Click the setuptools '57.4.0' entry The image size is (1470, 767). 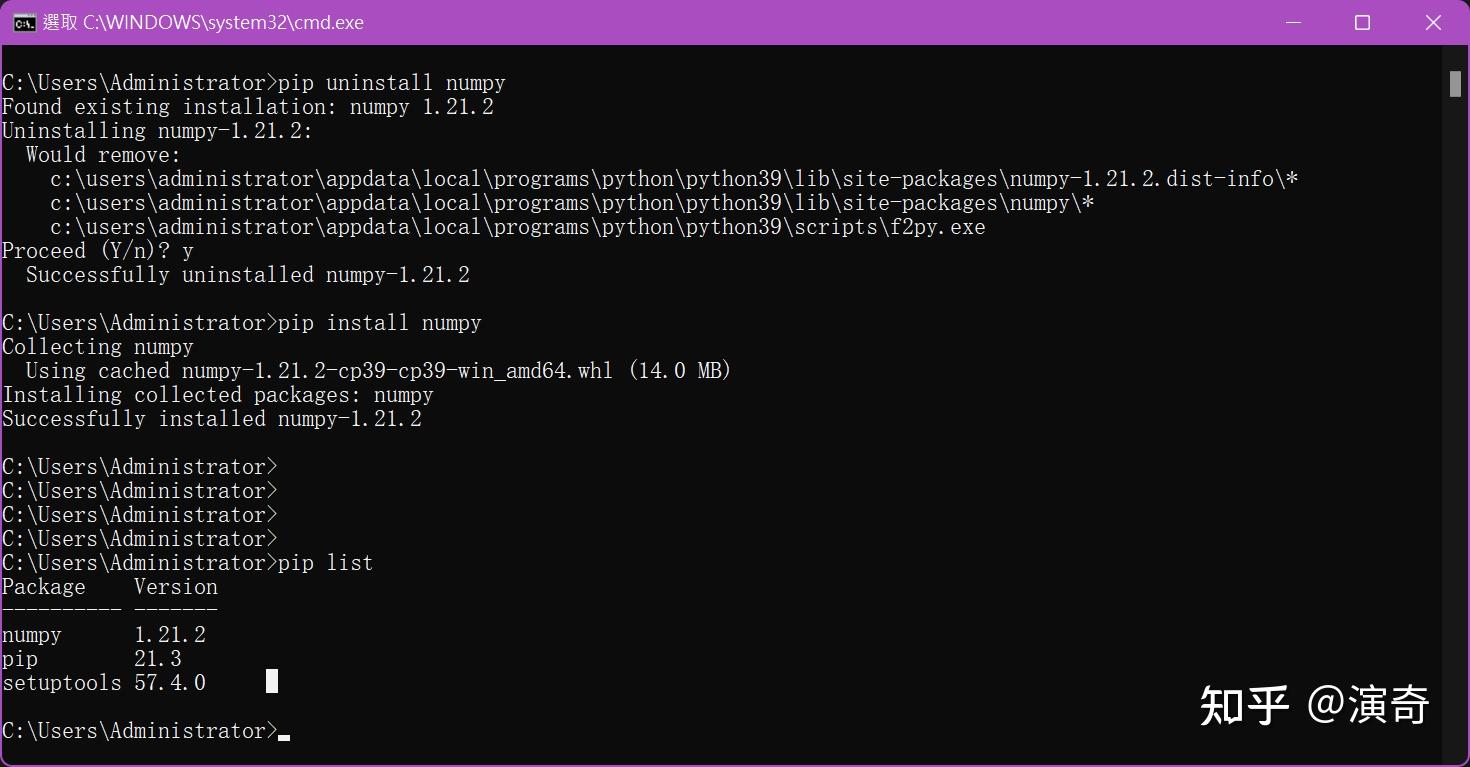click(170, 682)
